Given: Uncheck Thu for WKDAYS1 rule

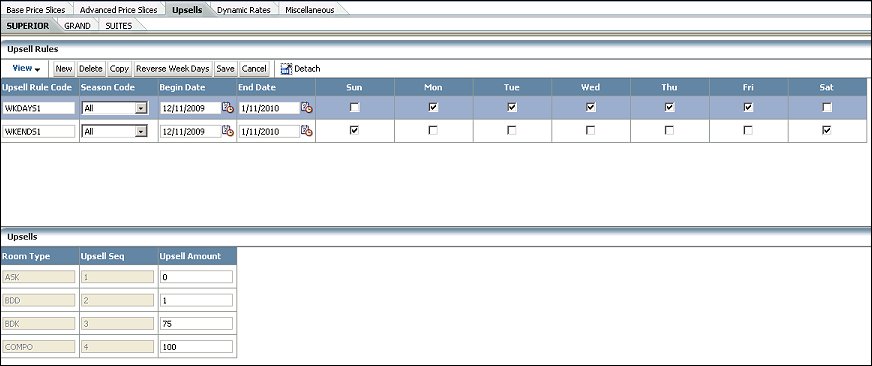Looking at the screenshot, I should point(670,108).
